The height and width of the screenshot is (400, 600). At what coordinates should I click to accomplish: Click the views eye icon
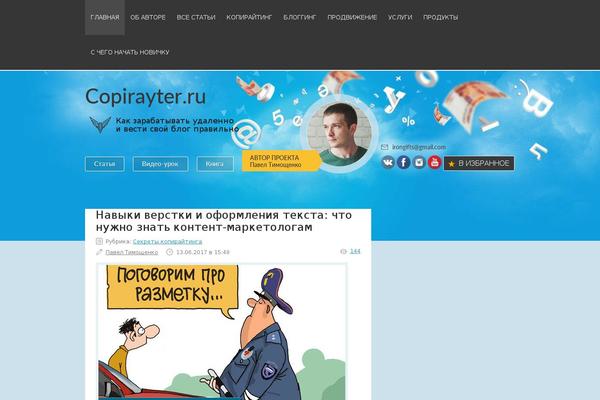tap(343, 251)
